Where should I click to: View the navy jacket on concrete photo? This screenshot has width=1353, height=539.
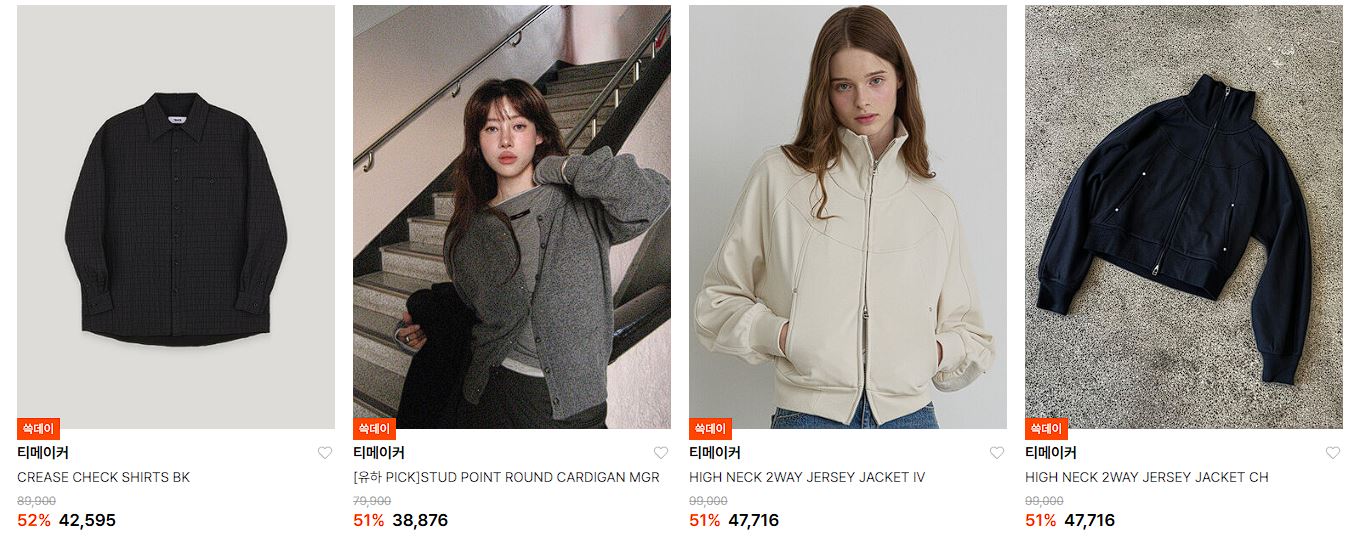(1184, 217)
